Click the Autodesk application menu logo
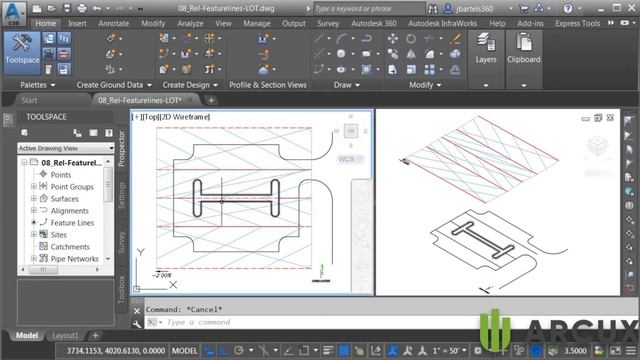The width and height of the screenshot is (640, 360). tap(13, 12)
